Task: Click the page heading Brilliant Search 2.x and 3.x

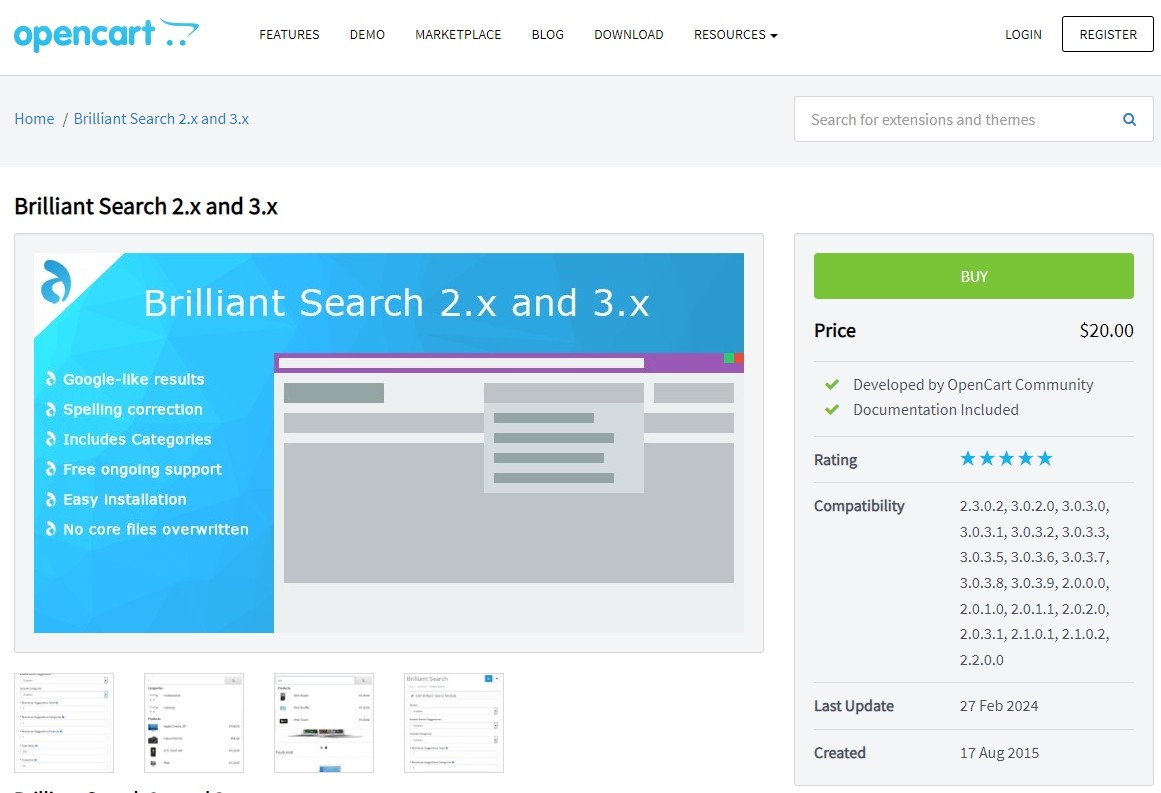Action: tap(146, 206)
